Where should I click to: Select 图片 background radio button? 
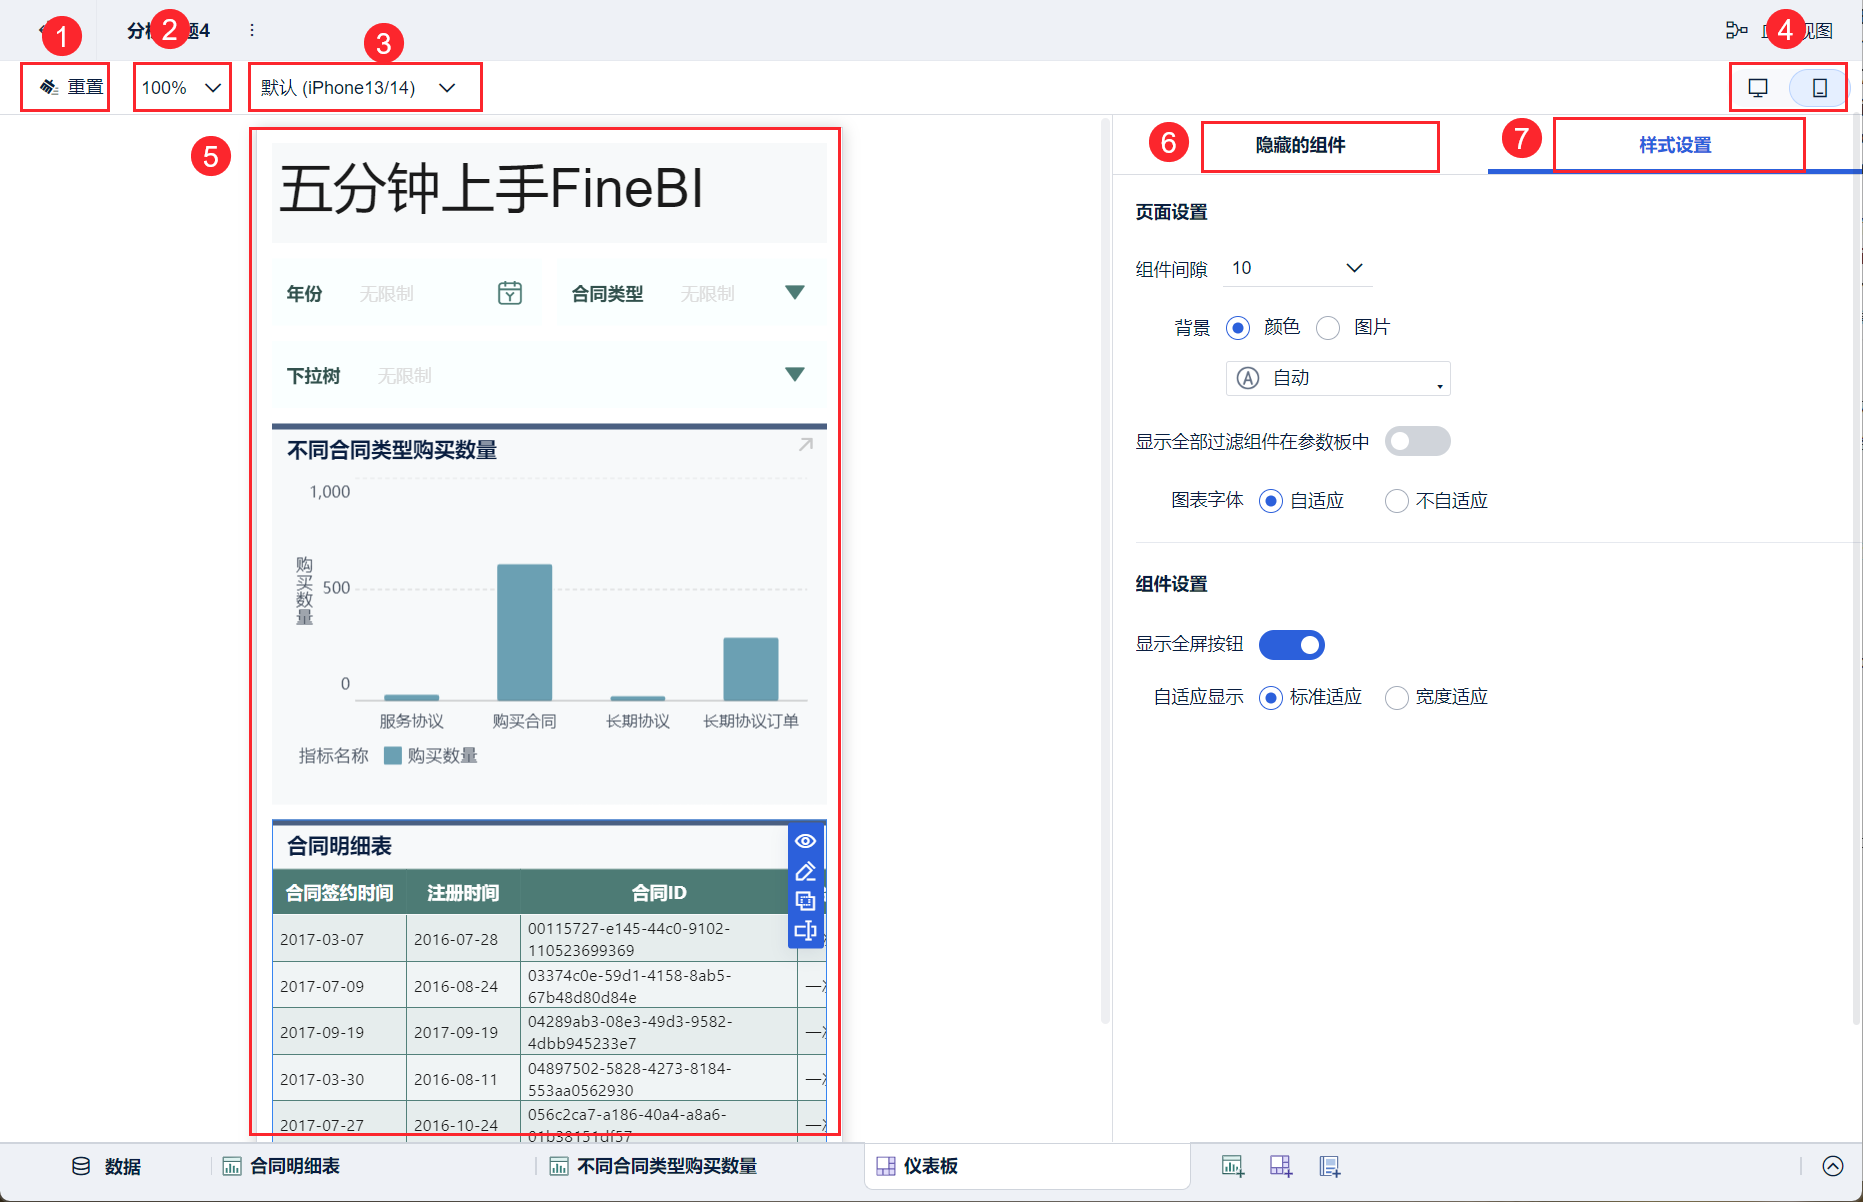click(x=1328, y=328)
